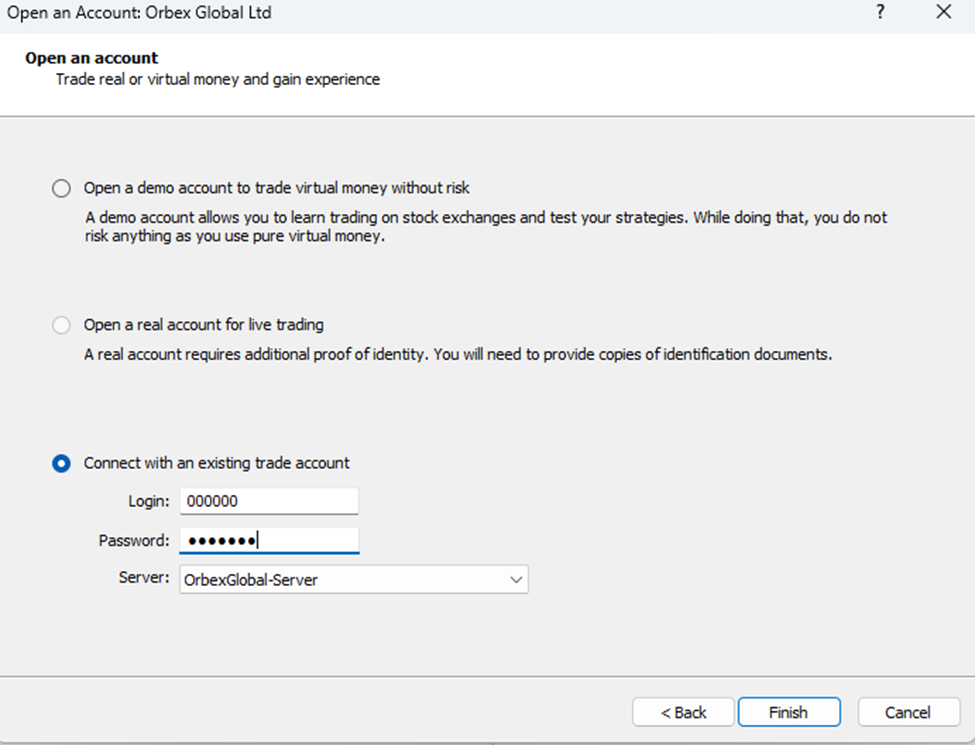Screen dimensions: 975x745
Task: Close the Open an Account dialog
Action: (x=944, y=12)
